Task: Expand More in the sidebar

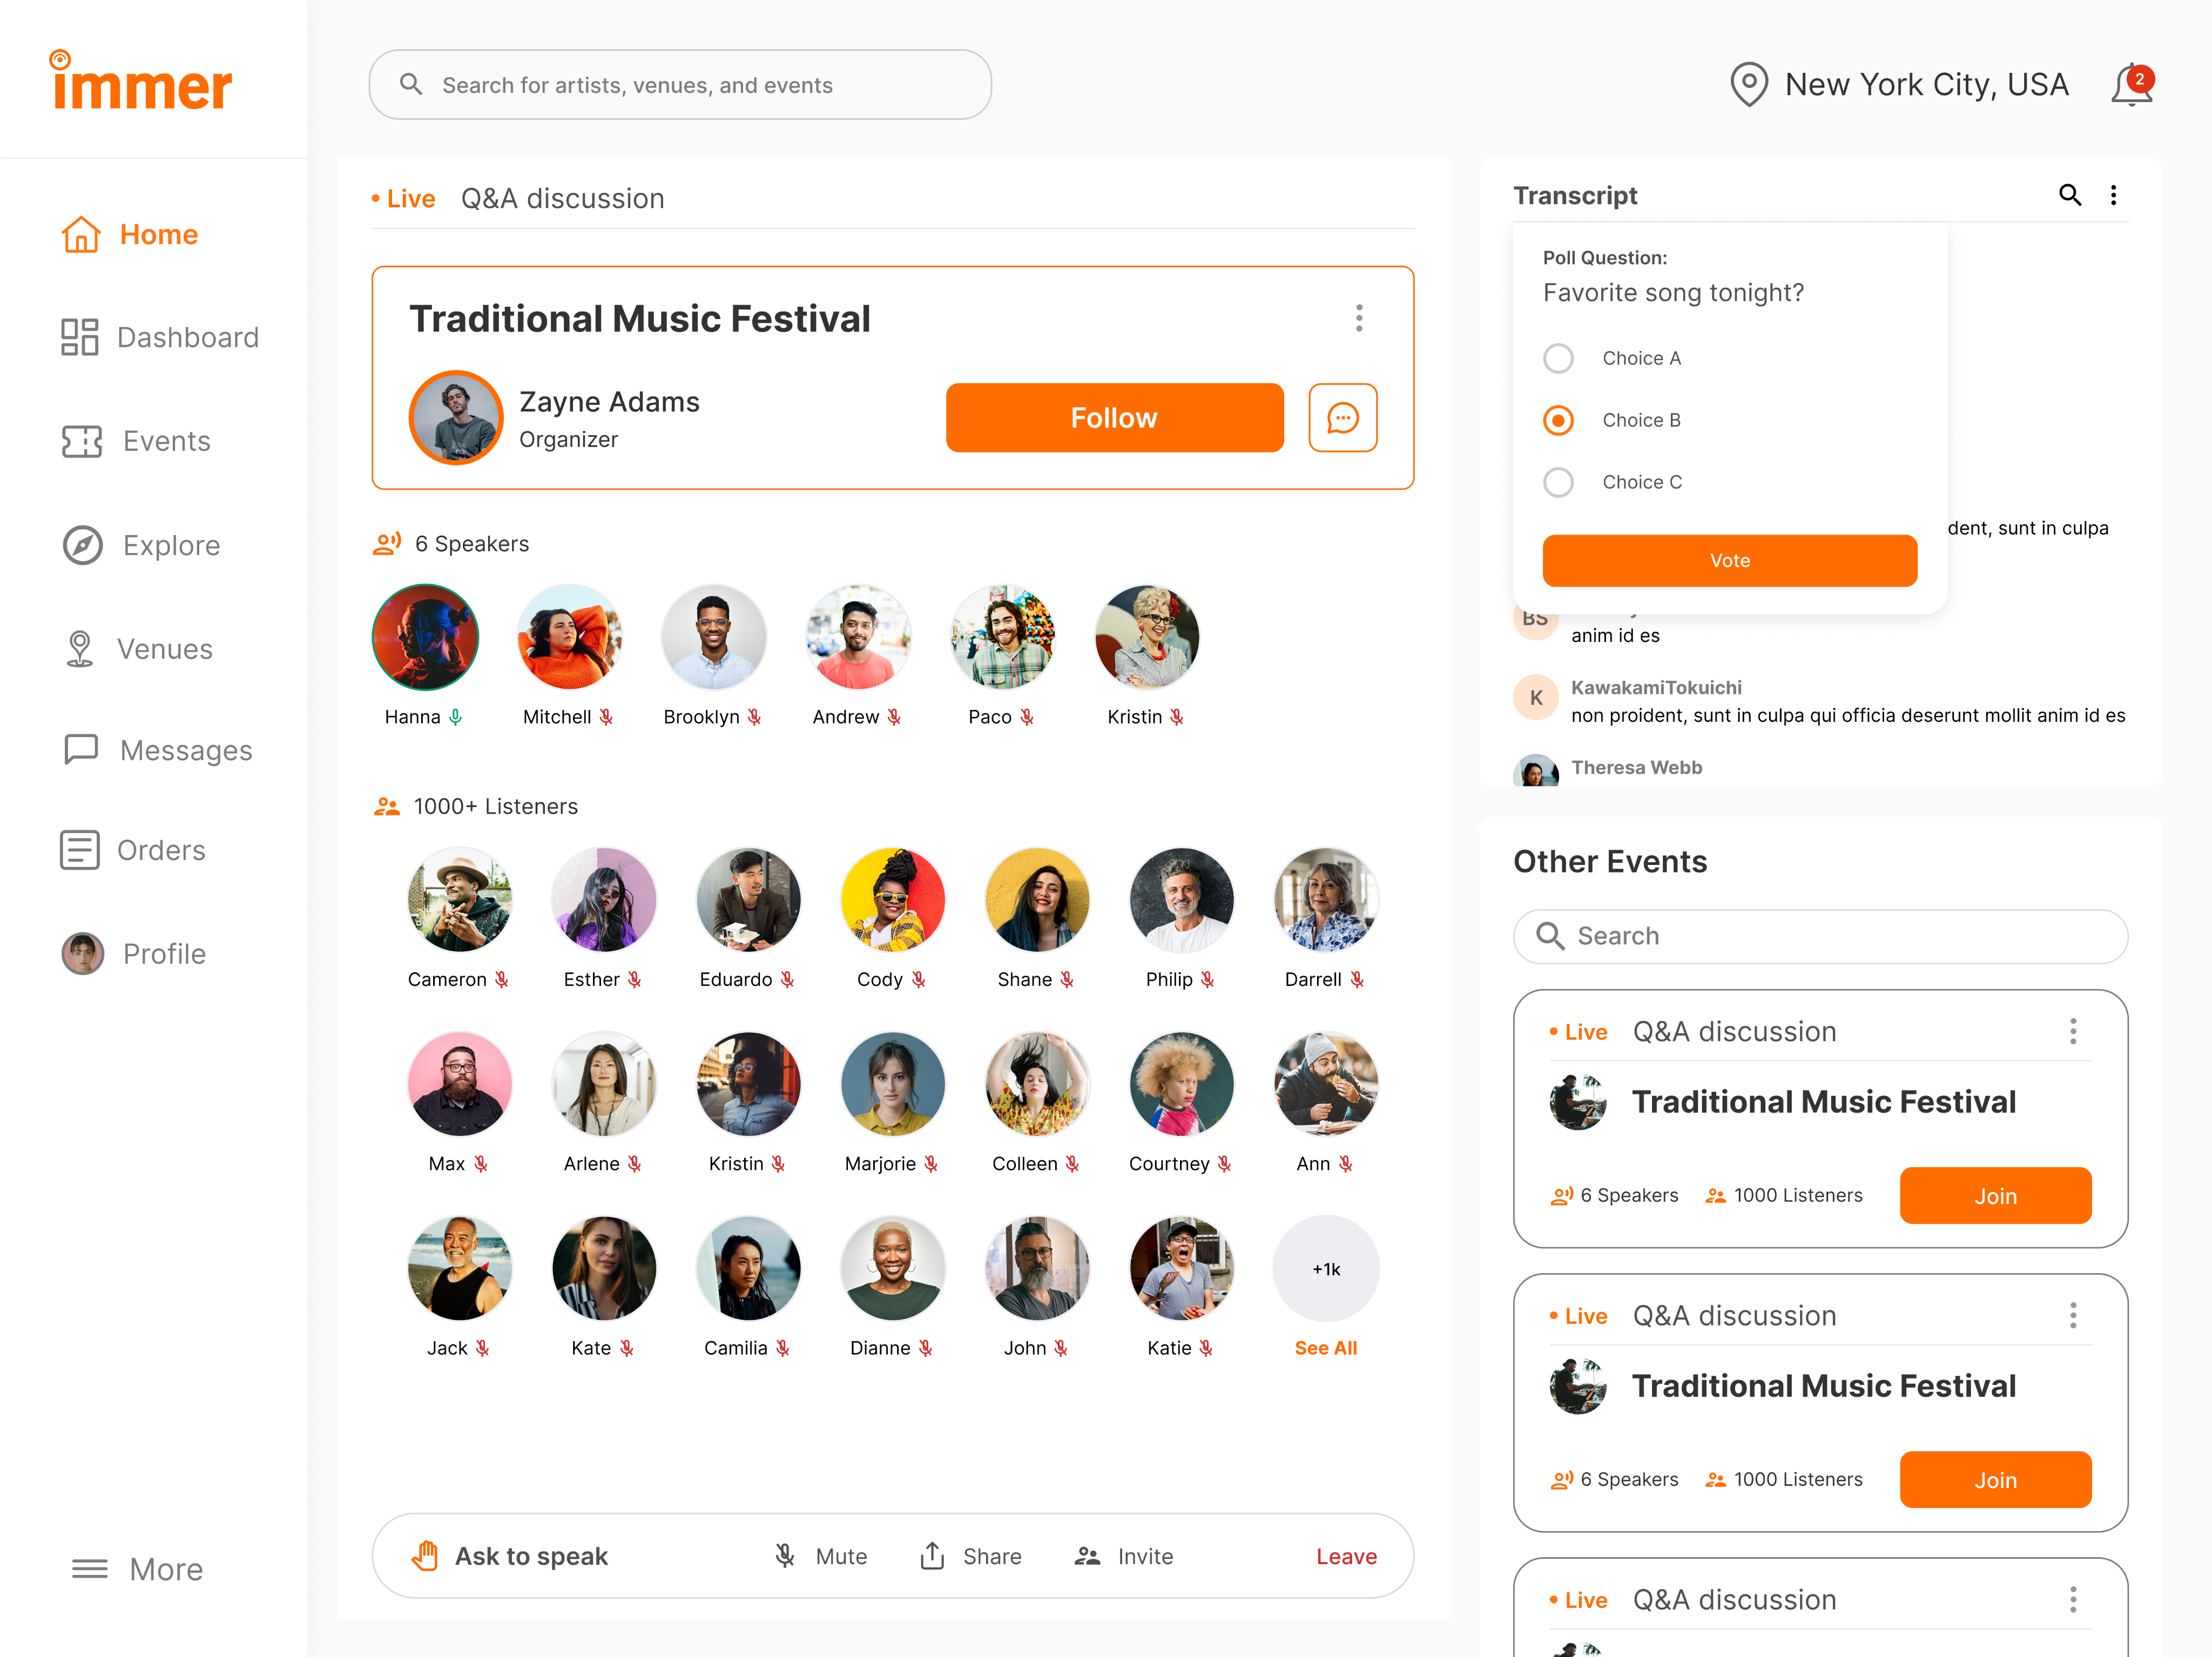Action: pos(137,1569)
